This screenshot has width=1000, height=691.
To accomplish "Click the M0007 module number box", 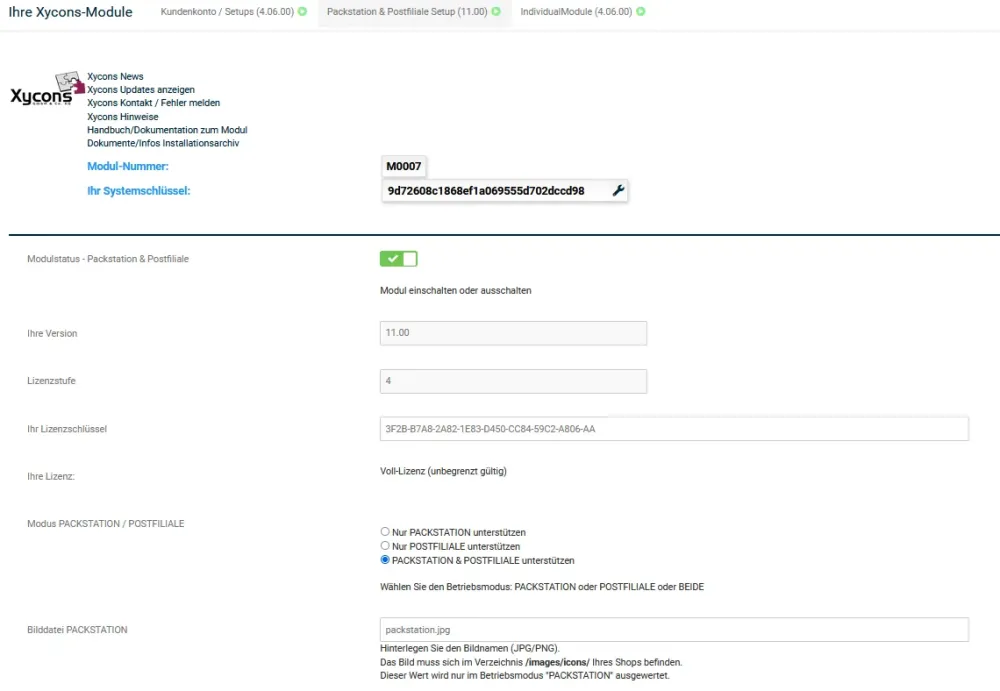I will (404, 166).
